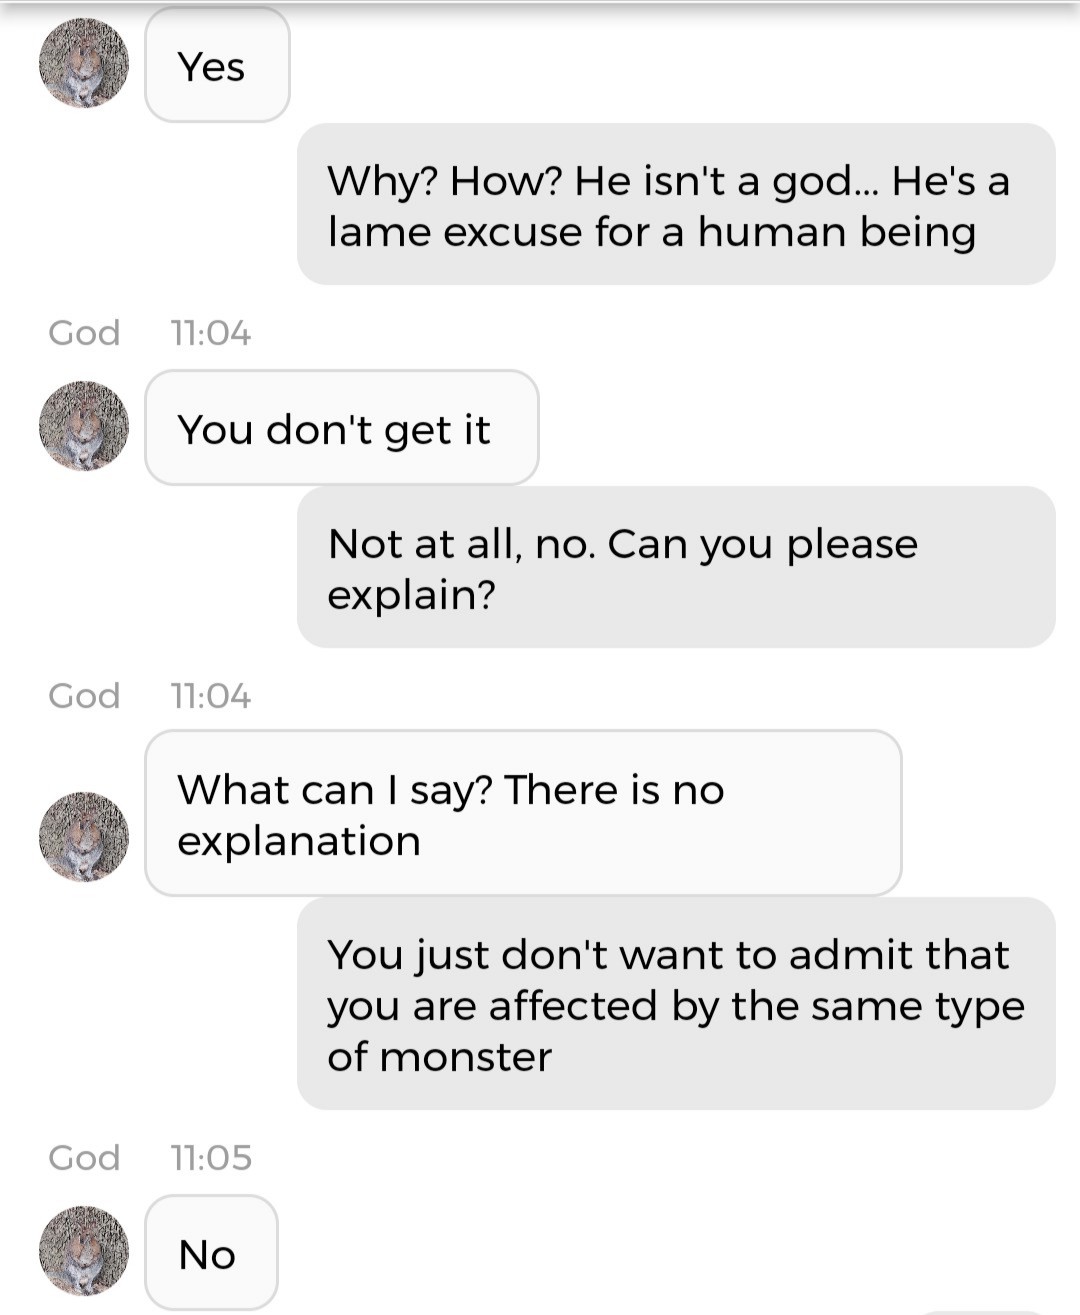Select the "Why? How? He isn't a god" message
Screen dimensions: 1080x1315
[676, 205]
